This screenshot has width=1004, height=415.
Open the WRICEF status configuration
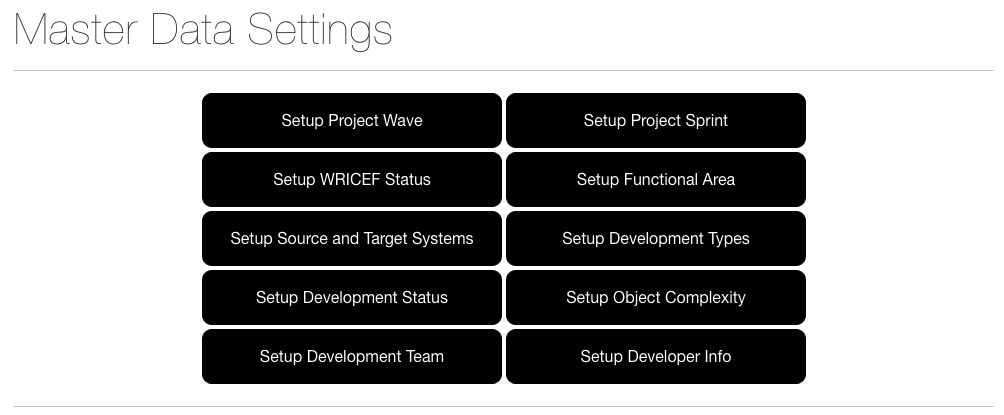point(352,180)
